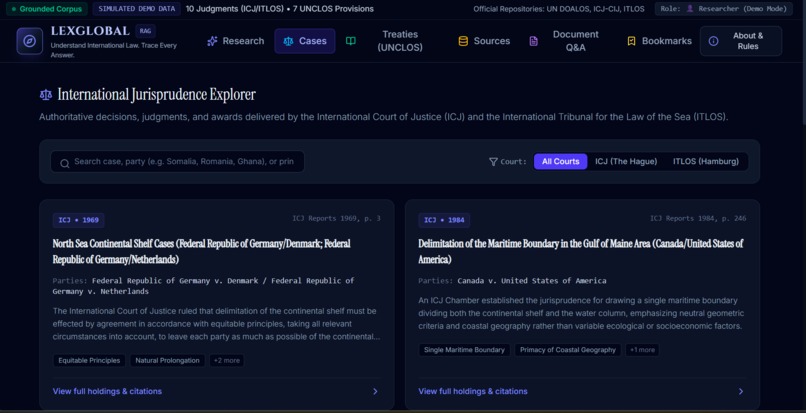This screenshot has width=806, height=413.
Task: Click '10 Judgments (ICJ/ITLOS)' header text
Action: [x=233, y=9]
